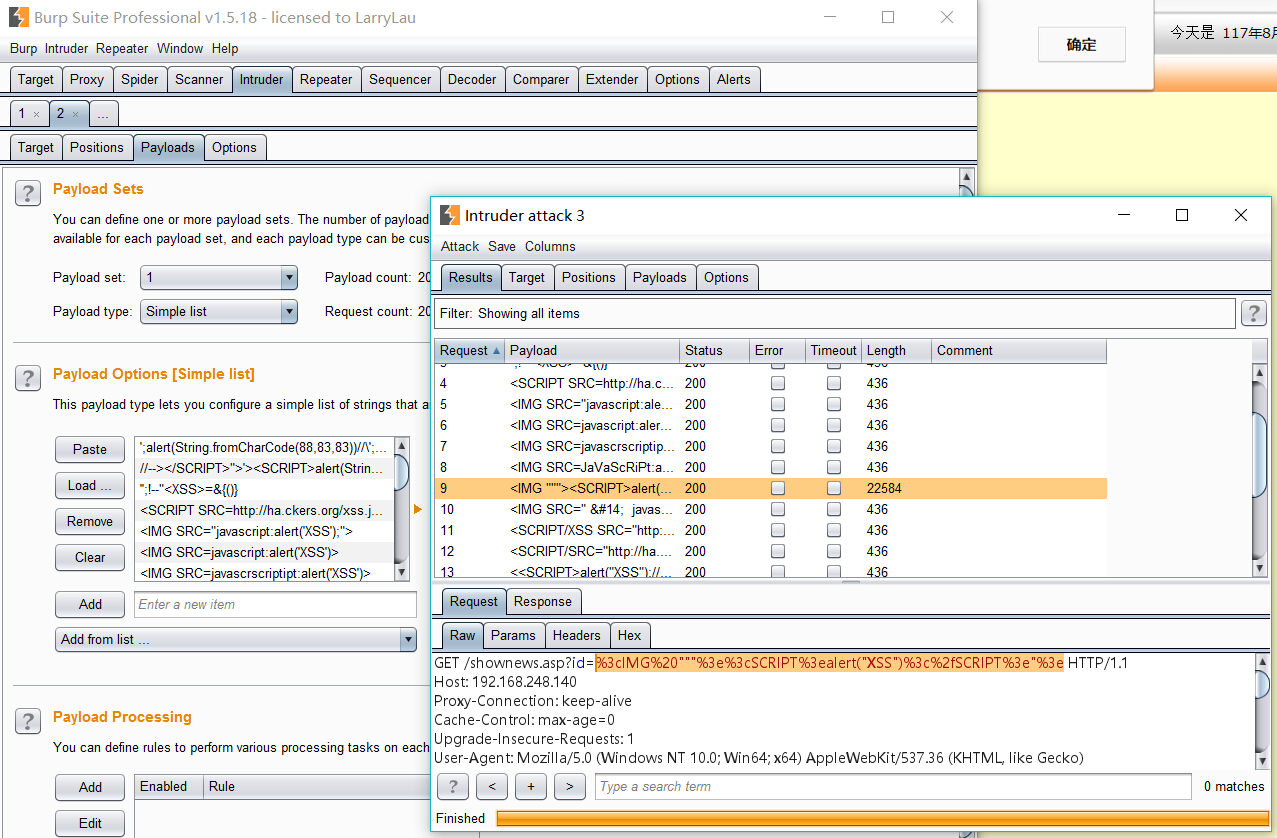Screen dimensions: 1277x838
Task: Click the raw request pane vertical scrollbar
Action: pyautogui.click(x=1260, y=711)
